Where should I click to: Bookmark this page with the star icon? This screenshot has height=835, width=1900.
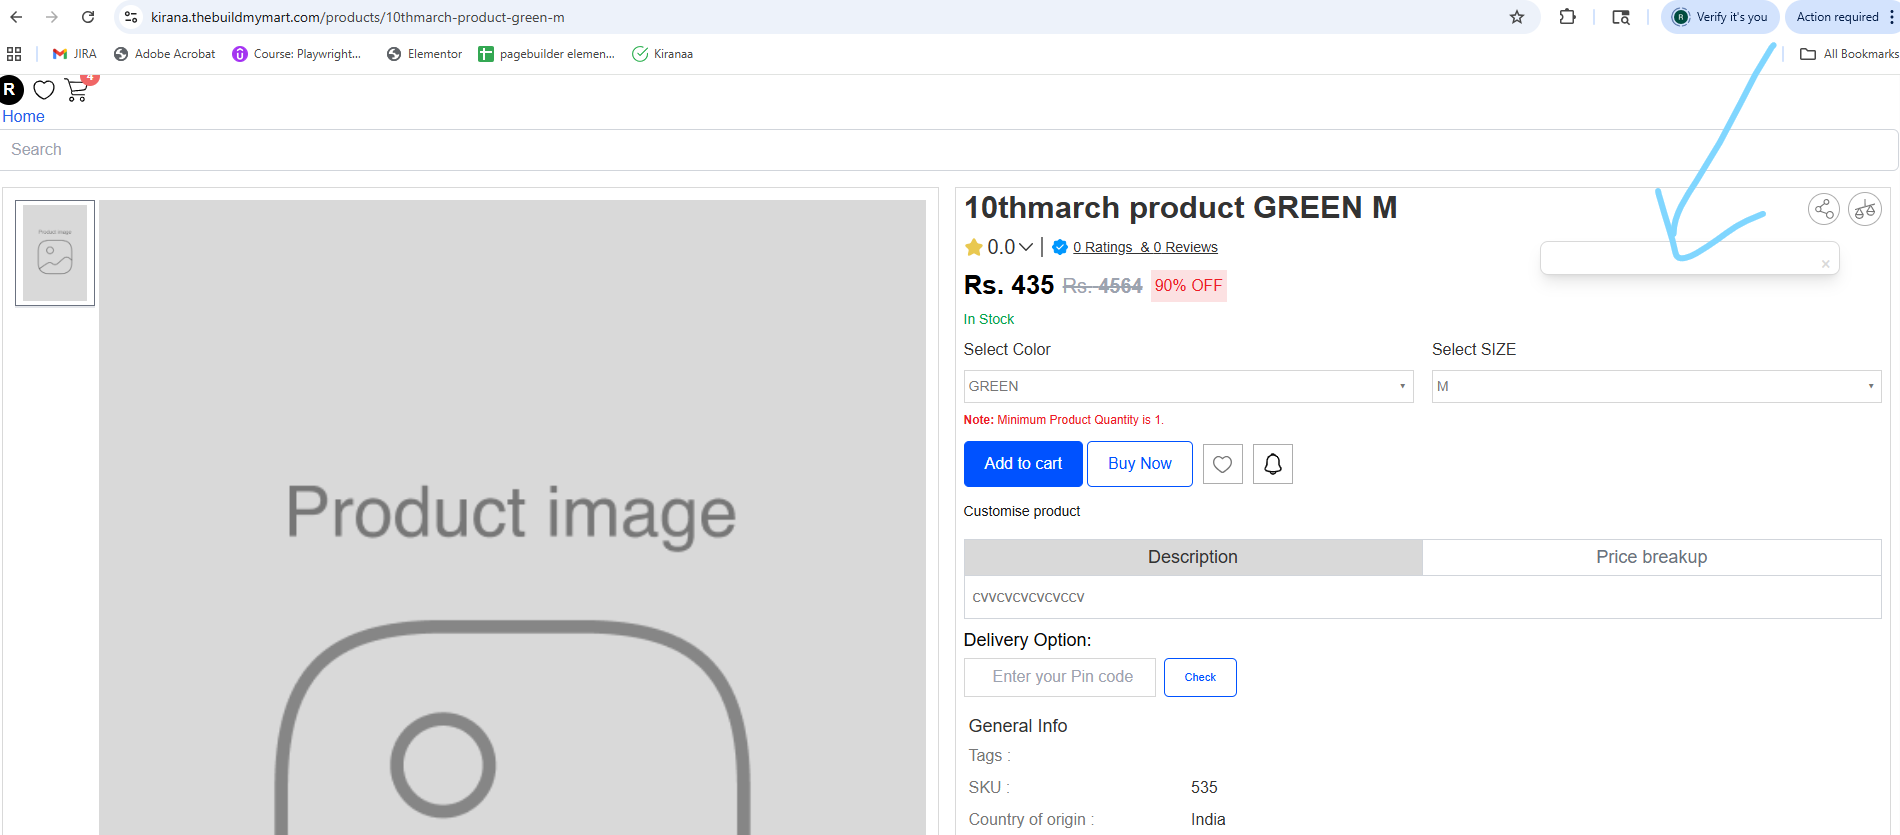point(1517,17)
